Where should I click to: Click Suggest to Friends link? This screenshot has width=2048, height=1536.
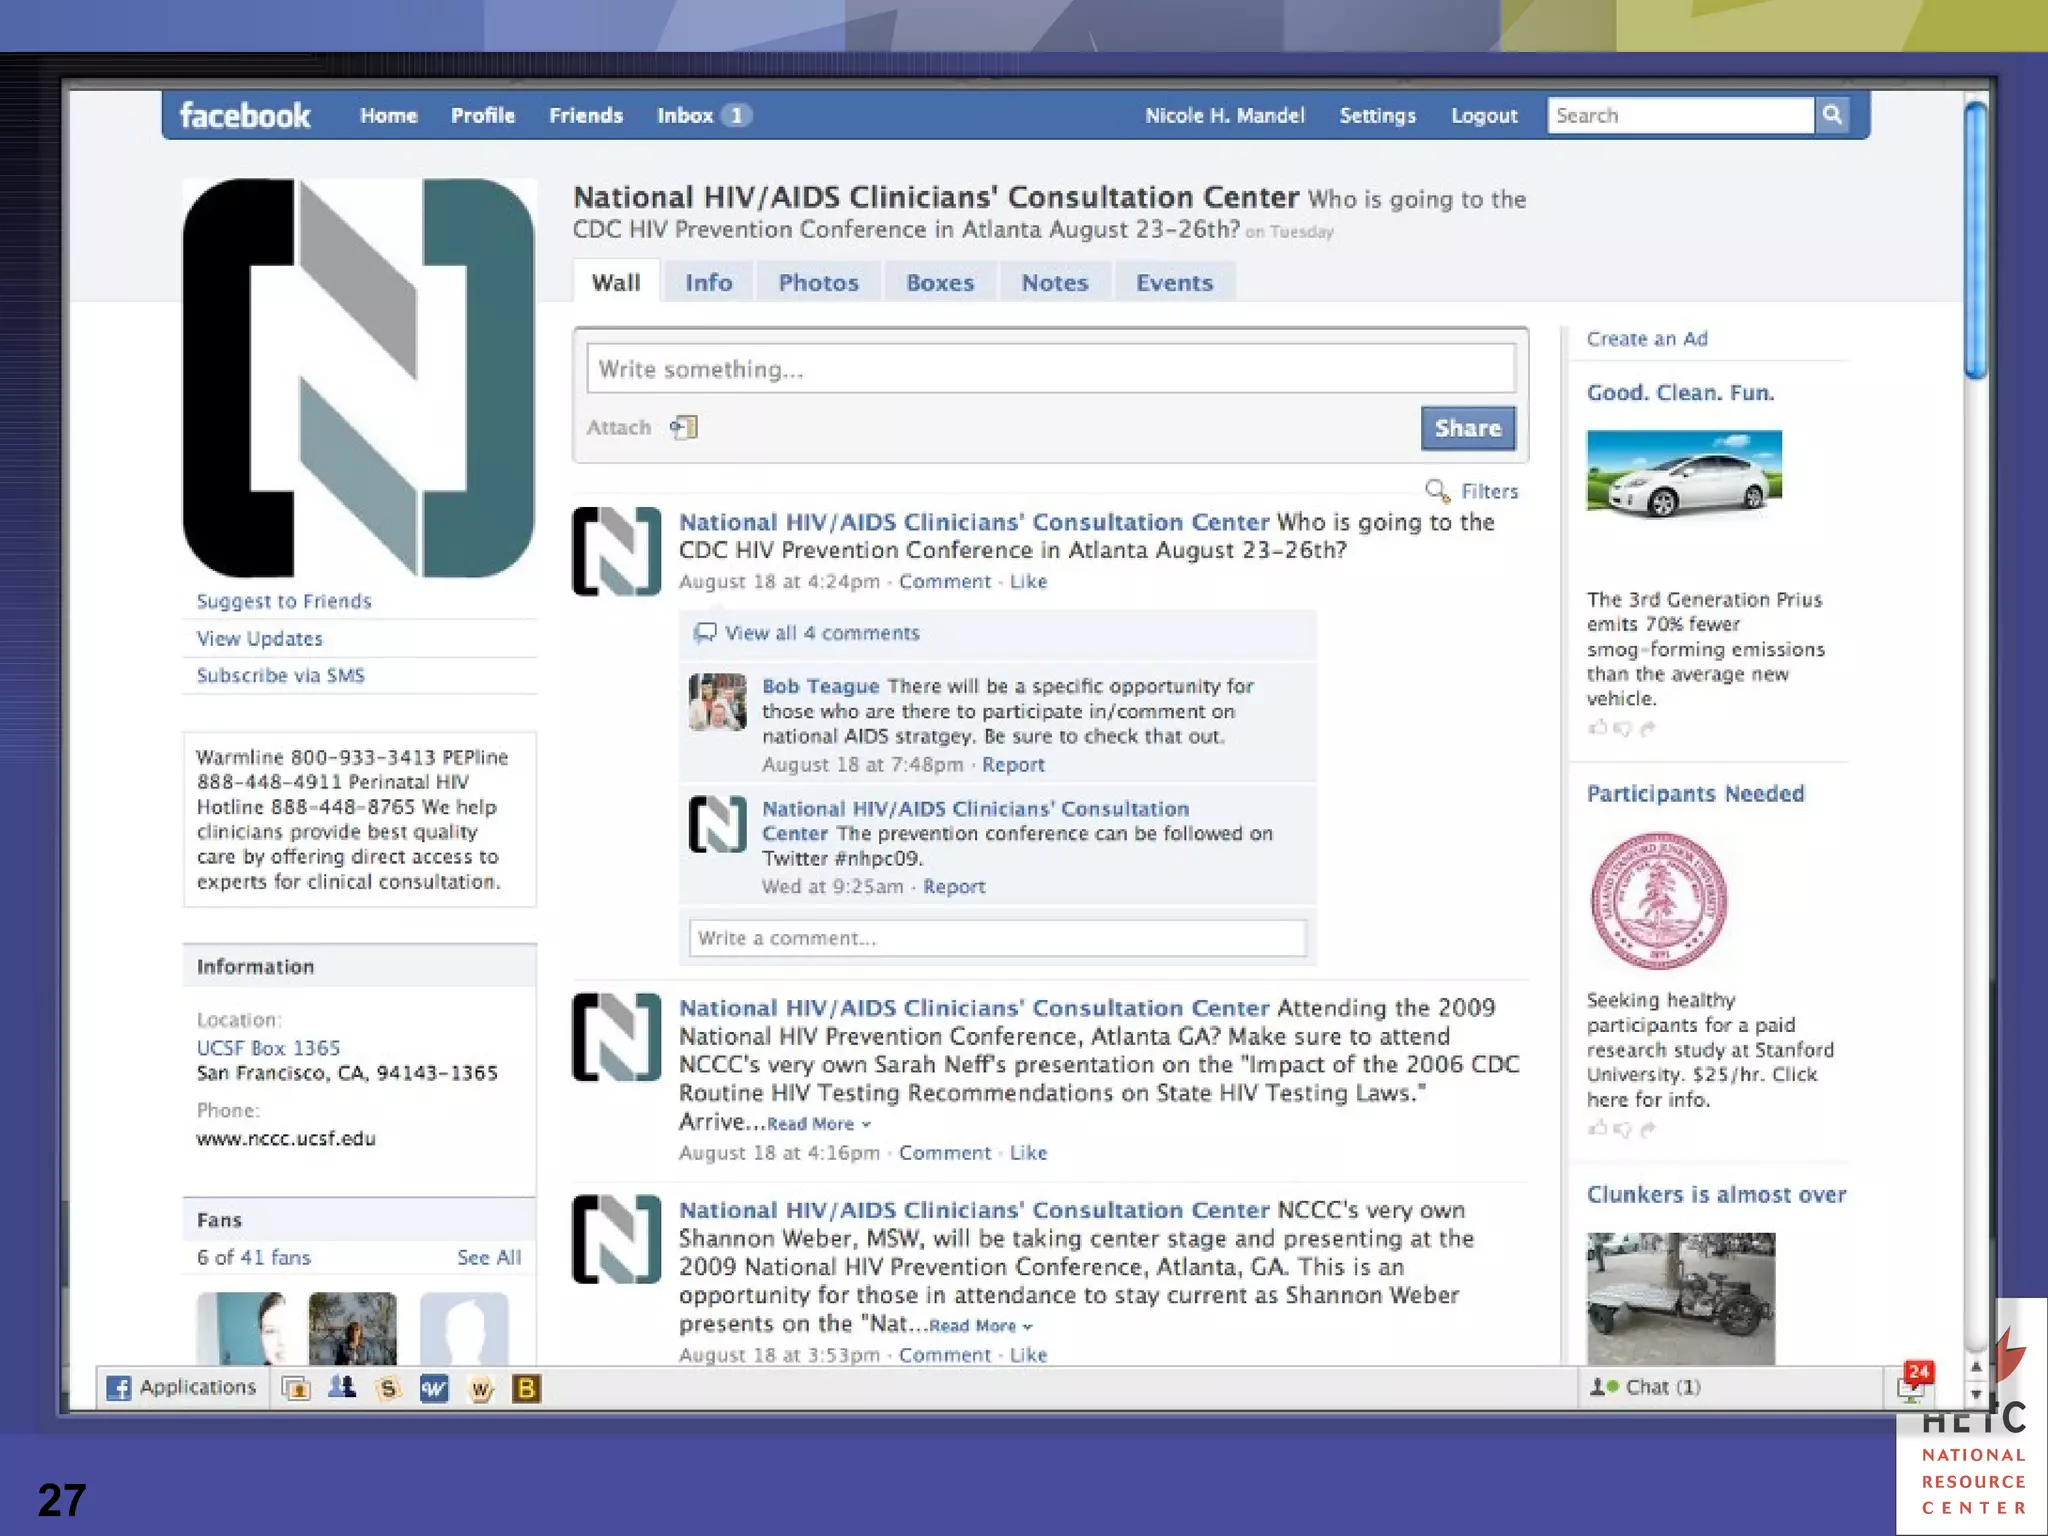pyautogui.click(x=283, y=601)
